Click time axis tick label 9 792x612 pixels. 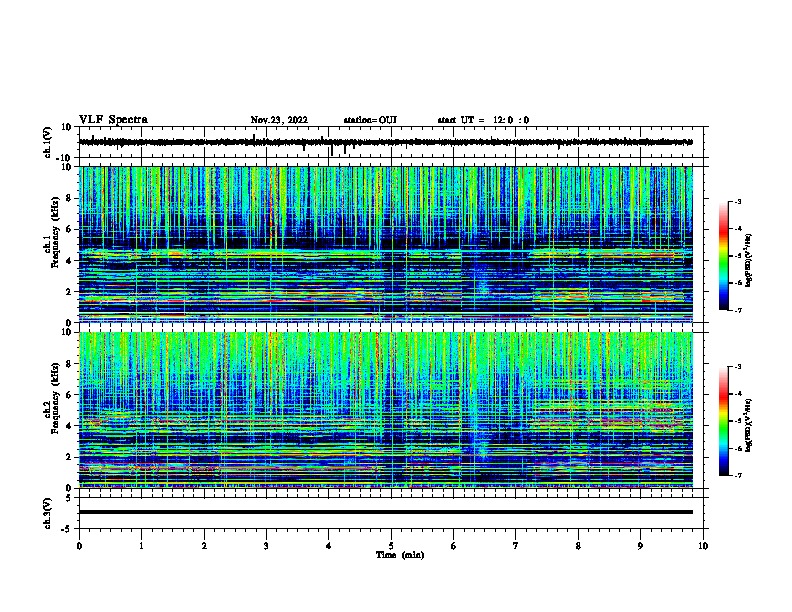coord(640,546)
